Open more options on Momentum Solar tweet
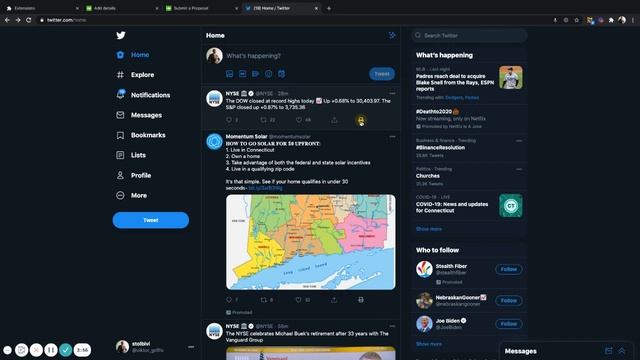Screen dimensions: 640x360 tap(392, 136)
